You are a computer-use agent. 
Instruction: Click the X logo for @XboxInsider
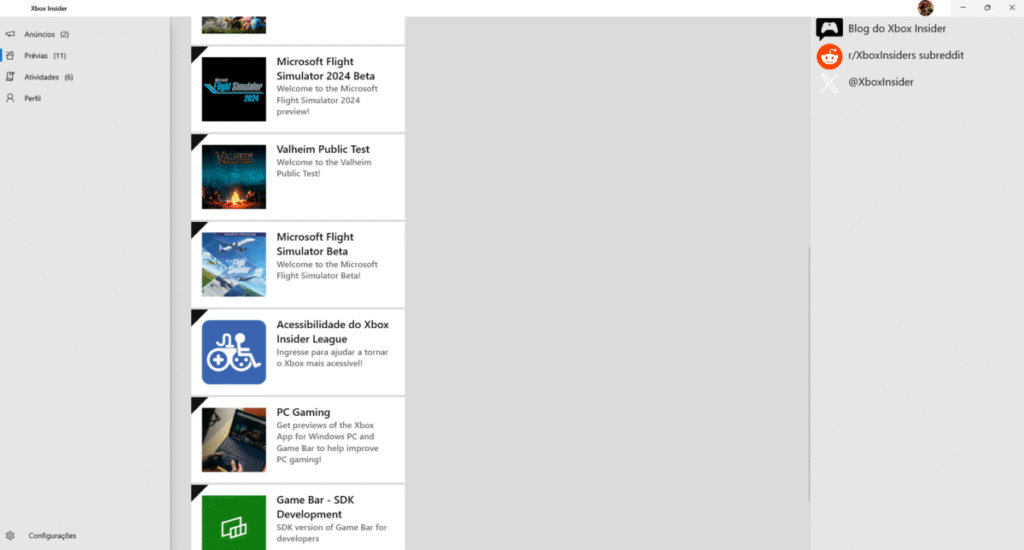829,82
